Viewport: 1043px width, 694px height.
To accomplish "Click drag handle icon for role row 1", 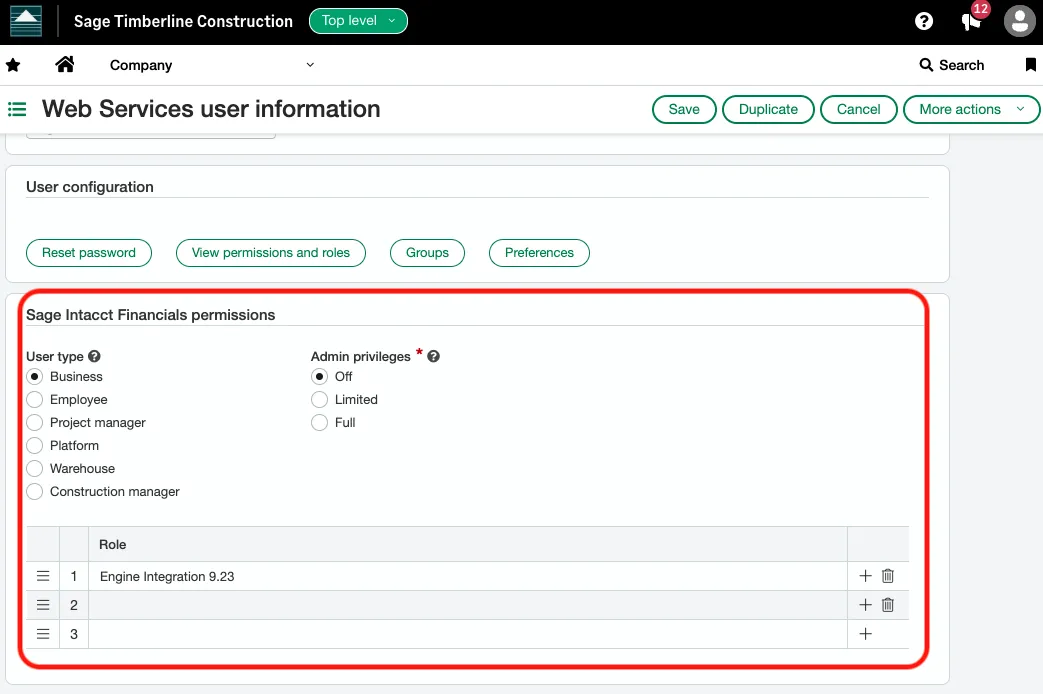I will (x=43, y=576).
